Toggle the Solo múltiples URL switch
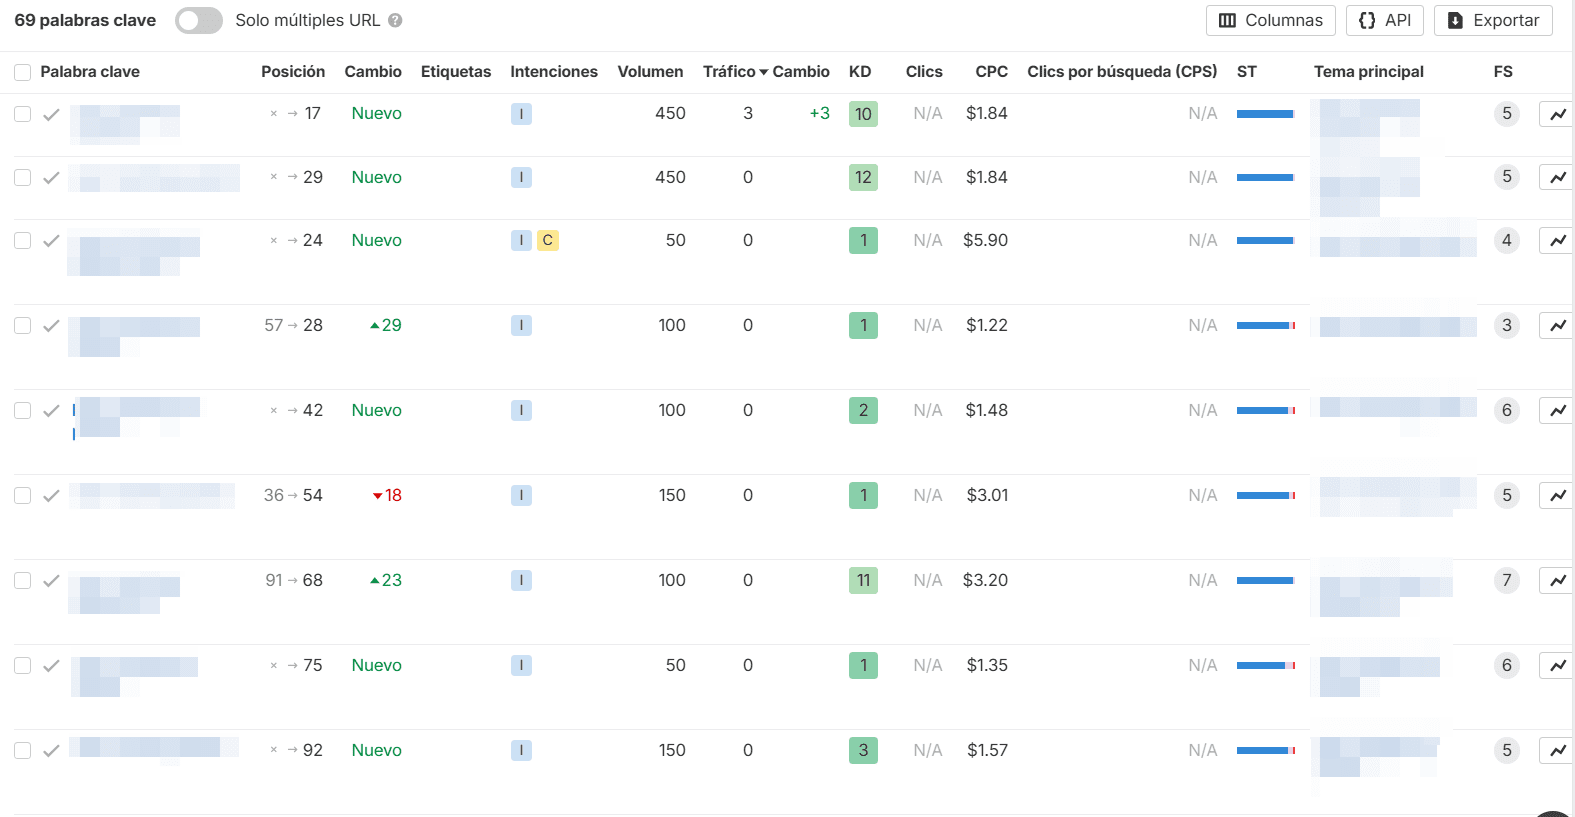 click(x=199, y=21)
